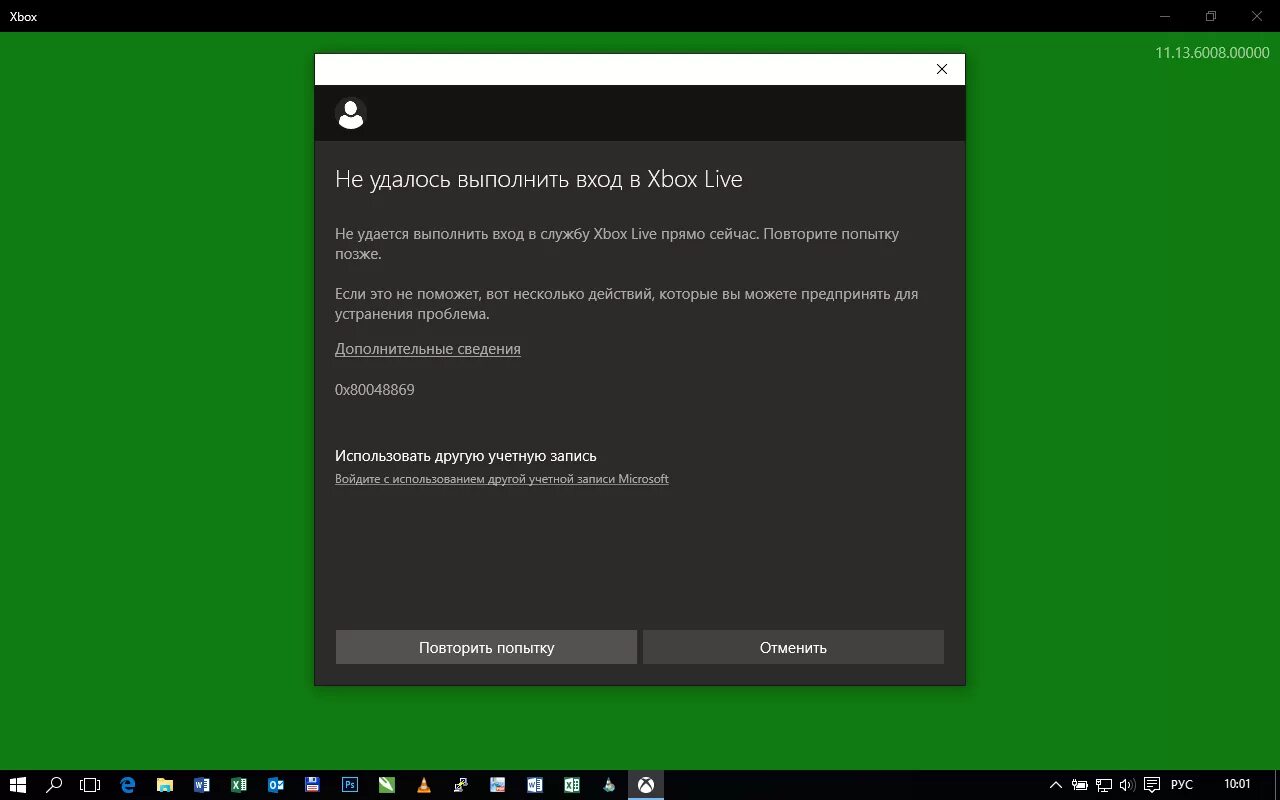This screenshot has height=800, width=1280.
Task: Open the Word icon next to File Explorer
Action: [x=202, y=785]
